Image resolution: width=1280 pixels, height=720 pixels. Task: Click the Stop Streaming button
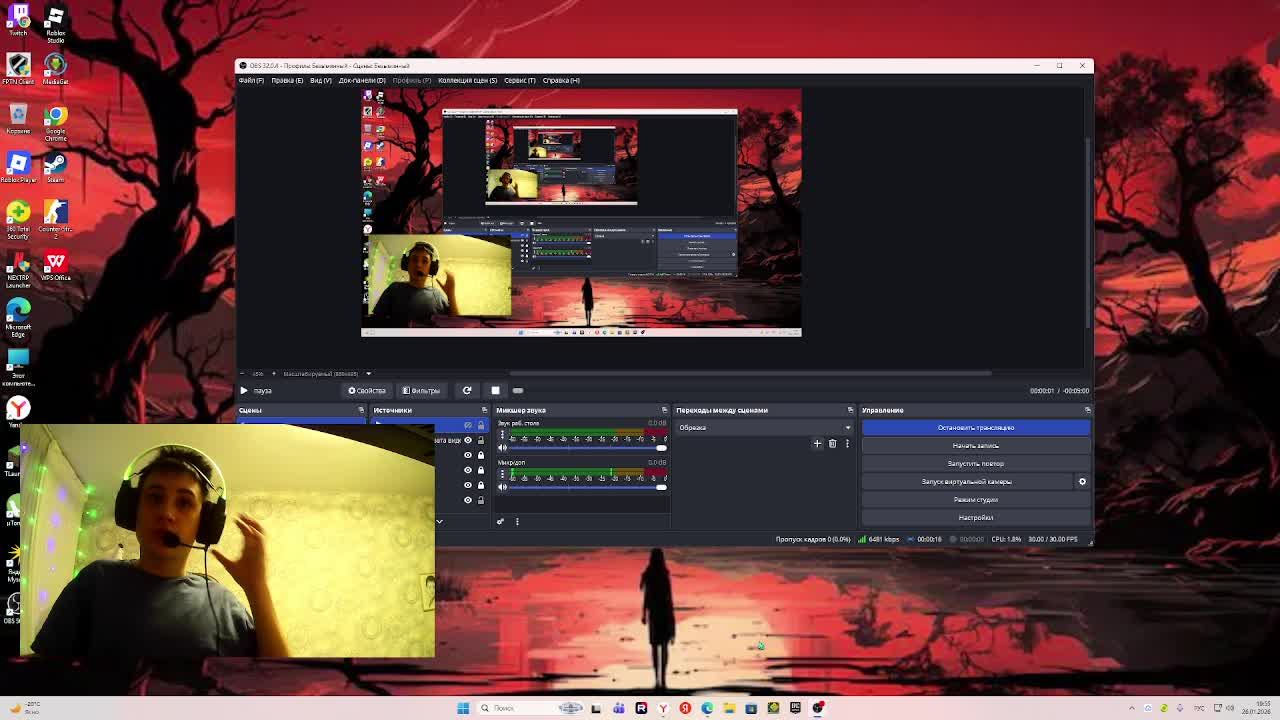tap(976, 427)
